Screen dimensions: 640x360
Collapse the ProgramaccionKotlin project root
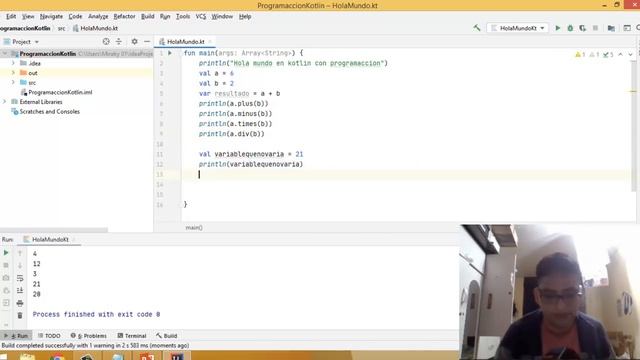point(4,53)
